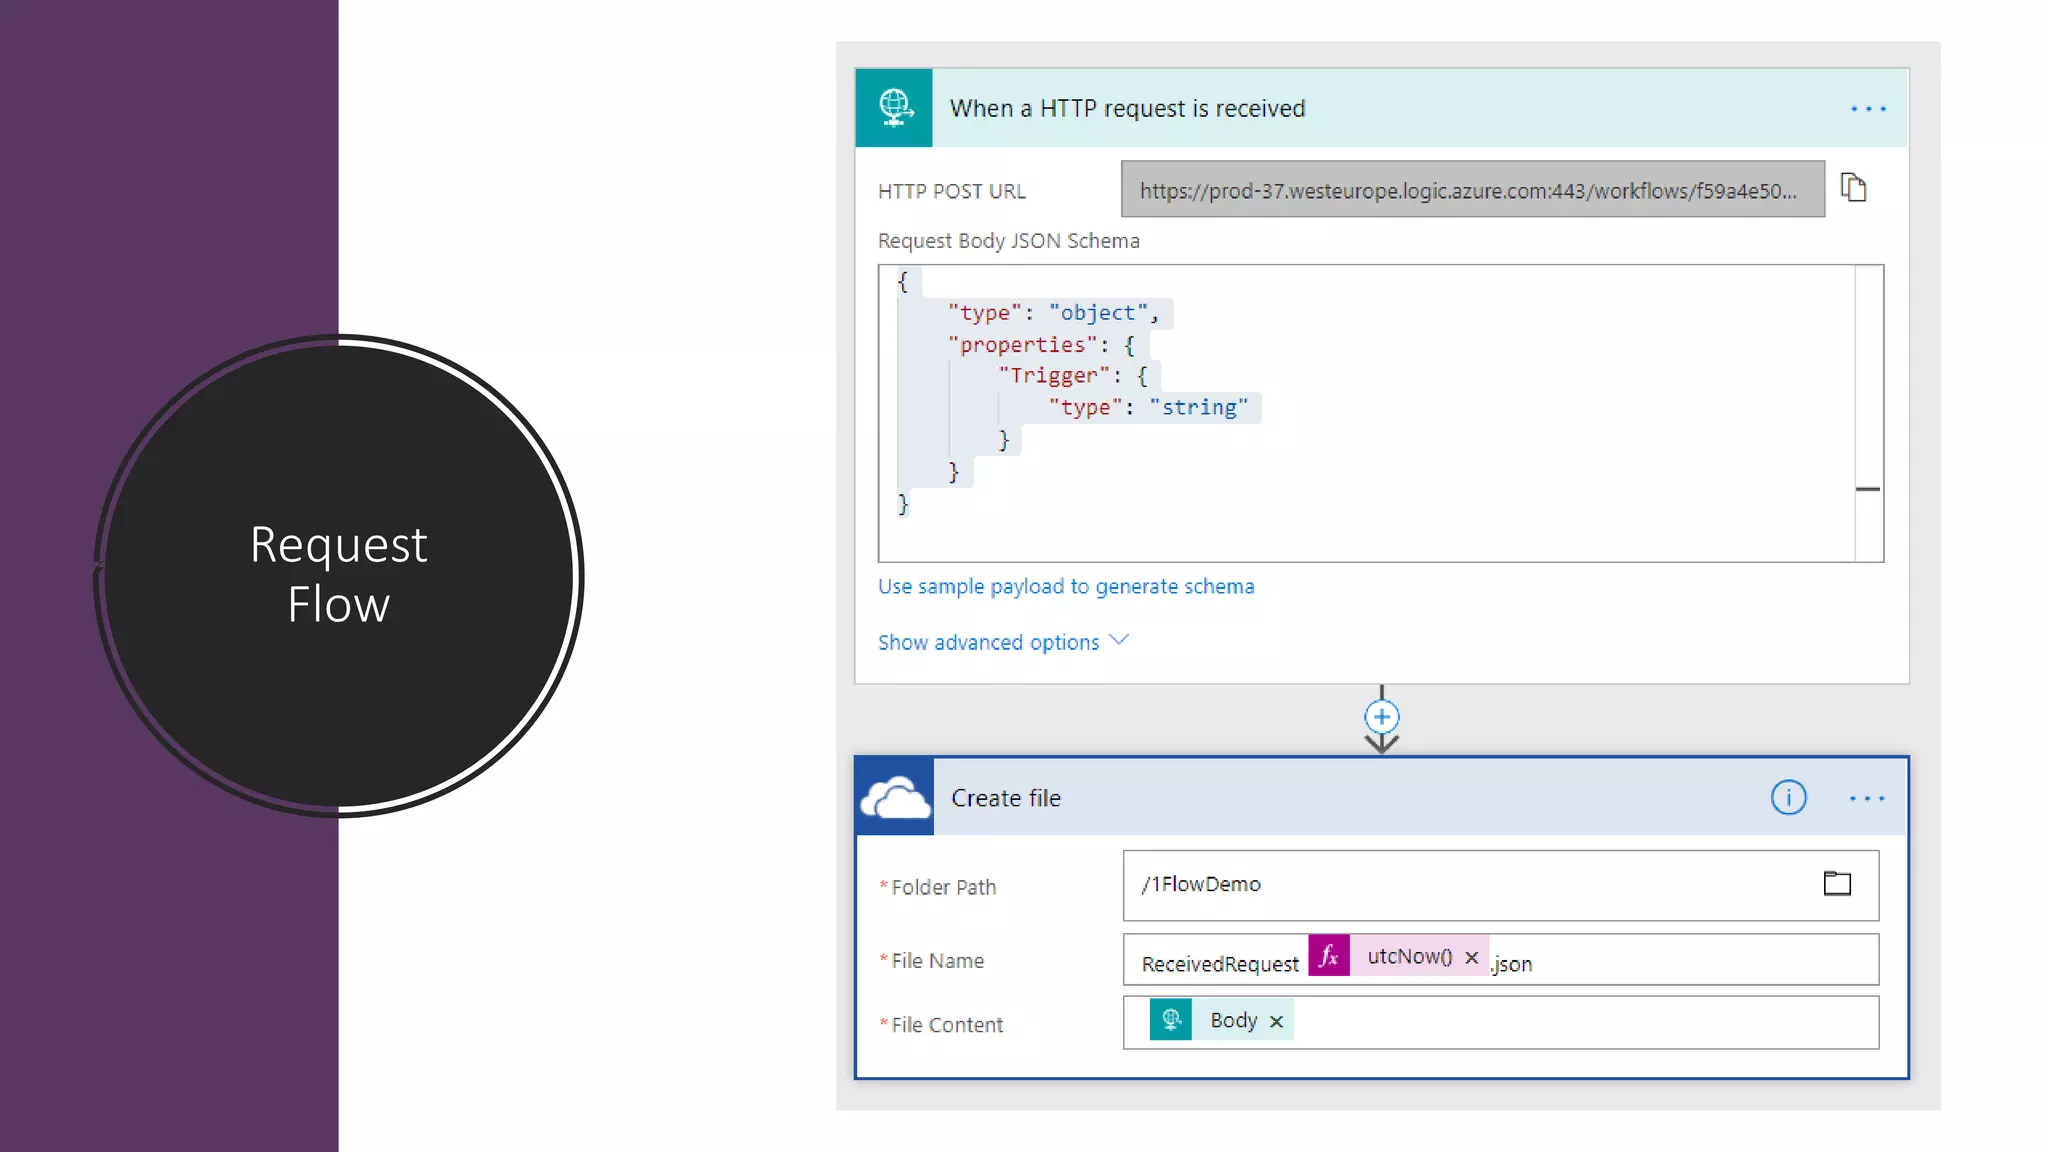Viewport: 2048px width, 1152px height.
Task: Click the JSON schema editor scrollbar marker
Action: [1867, 489]
